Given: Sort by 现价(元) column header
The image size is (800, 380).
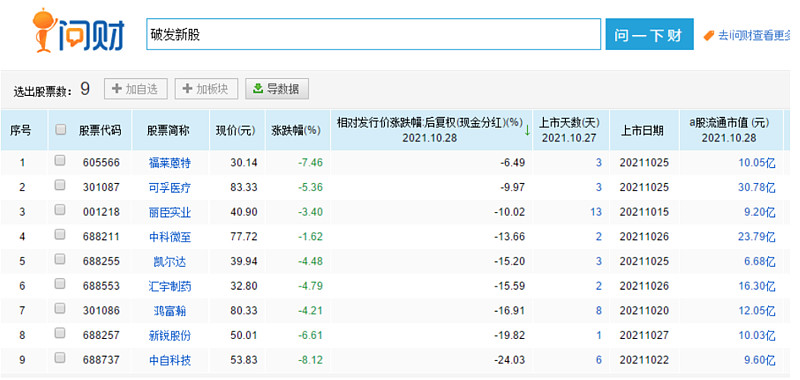Looking at the screenshot, I should tap(235, 131).
